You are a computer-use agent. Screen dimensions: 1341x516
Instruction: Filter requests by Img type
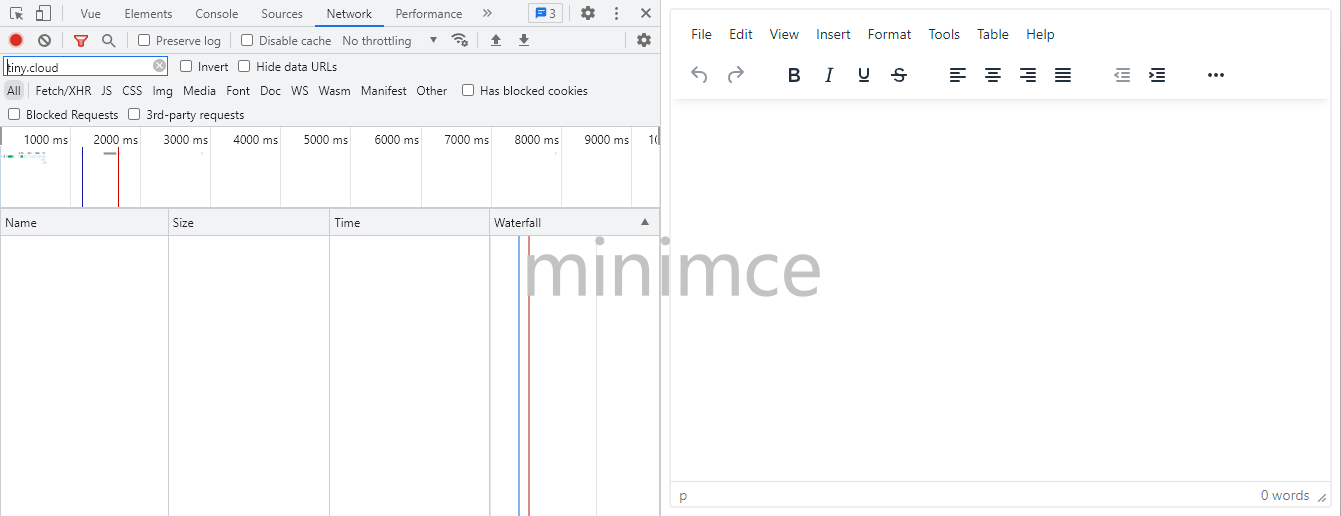point(162,90)
